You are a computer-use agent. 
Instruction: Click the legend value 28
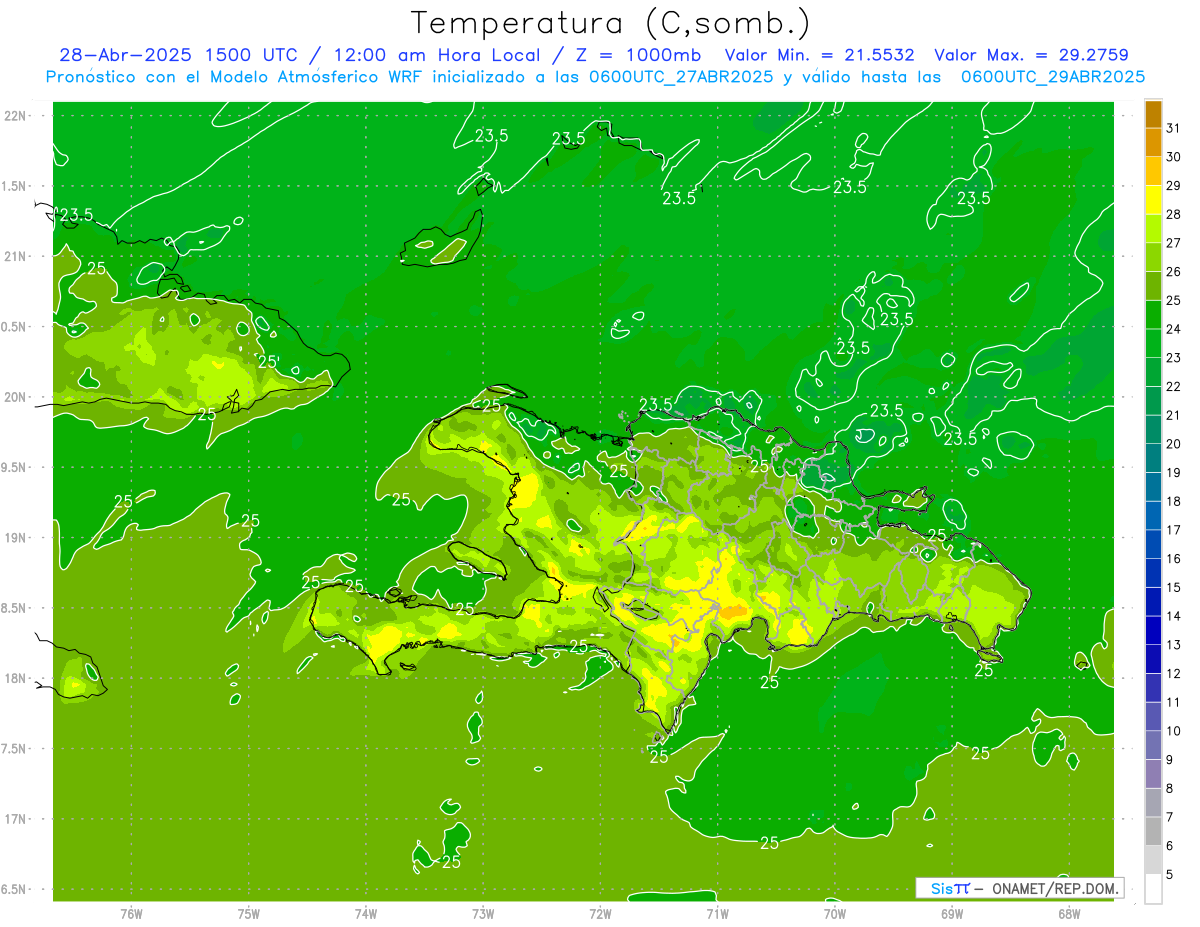pyautogui.click(x=1174, y=214)
